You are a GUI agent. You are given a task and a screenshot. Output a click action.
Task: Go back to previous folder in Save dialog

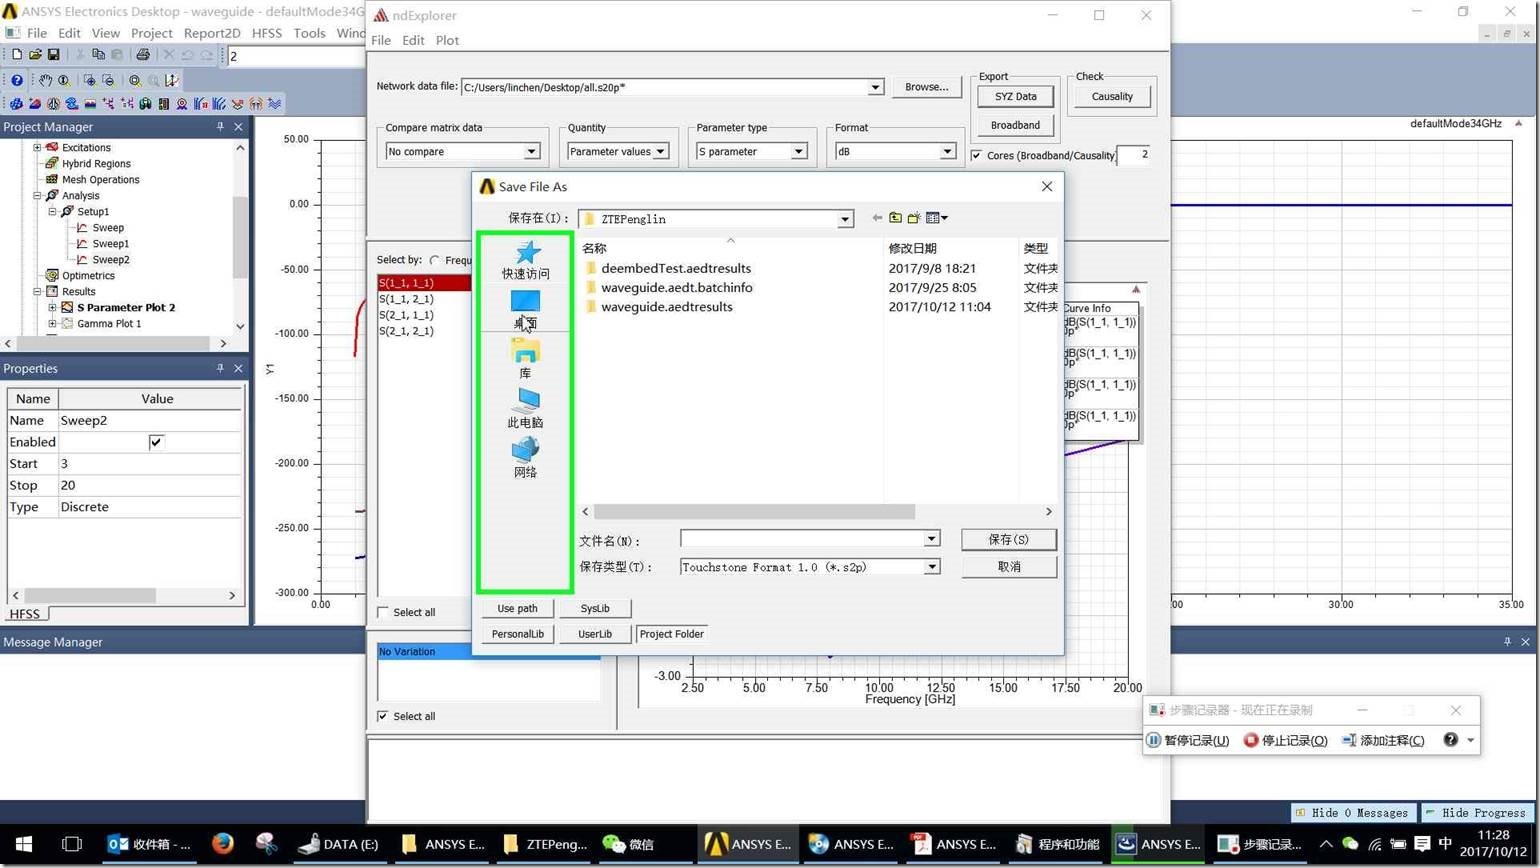[x=877, y=218]
